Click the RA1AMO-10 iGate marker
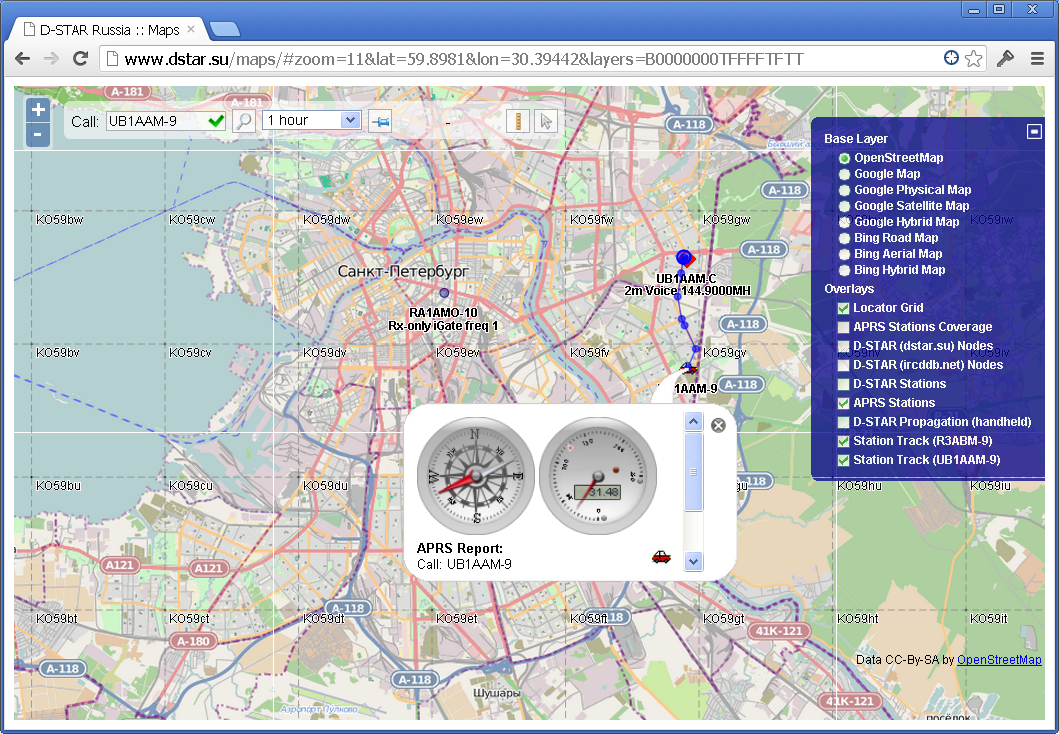Screen dimensions: 1059x734 pyautogui.click(x=444, y=293)
